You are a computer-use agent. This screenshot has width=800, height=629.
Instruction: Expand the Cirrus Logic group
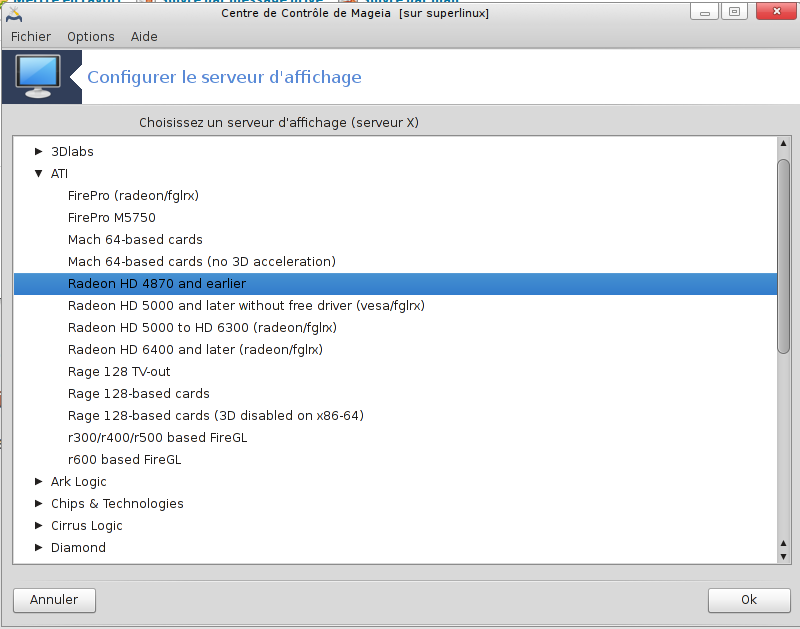click(x=38, y=525)
